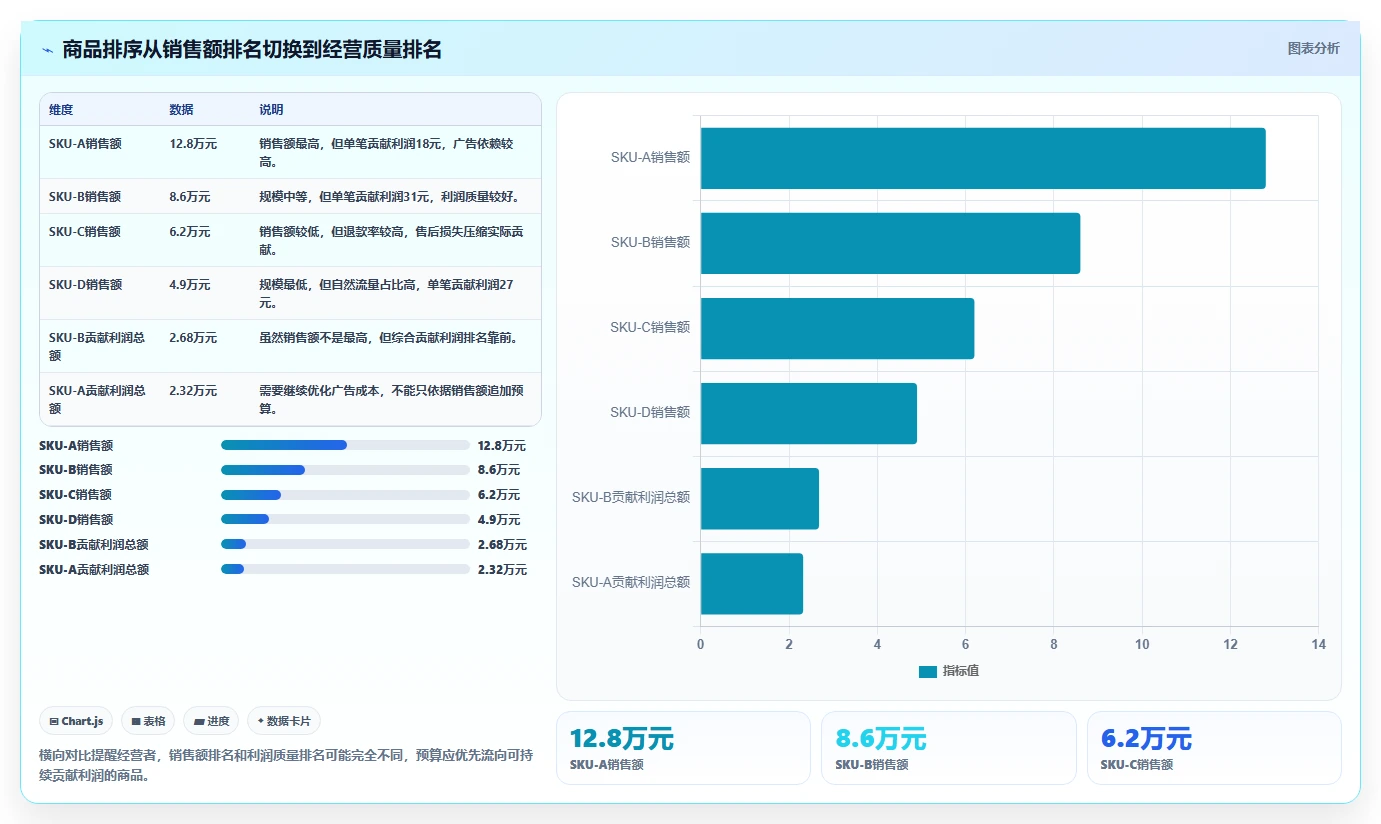Open the 8.6万元 SKU-B销售额 data card
The height and width of the screenshot is (824, 1381).
point(949,748)
